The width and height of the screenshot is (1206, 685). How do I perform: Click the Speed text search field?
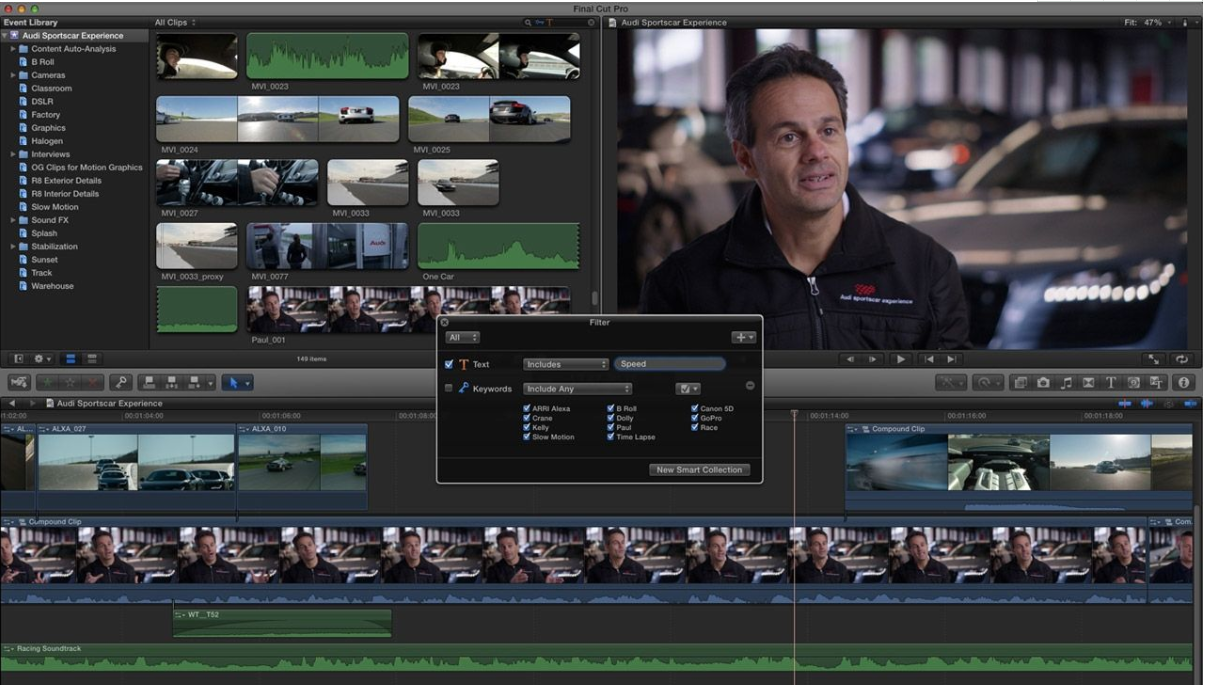coord(670,364)
